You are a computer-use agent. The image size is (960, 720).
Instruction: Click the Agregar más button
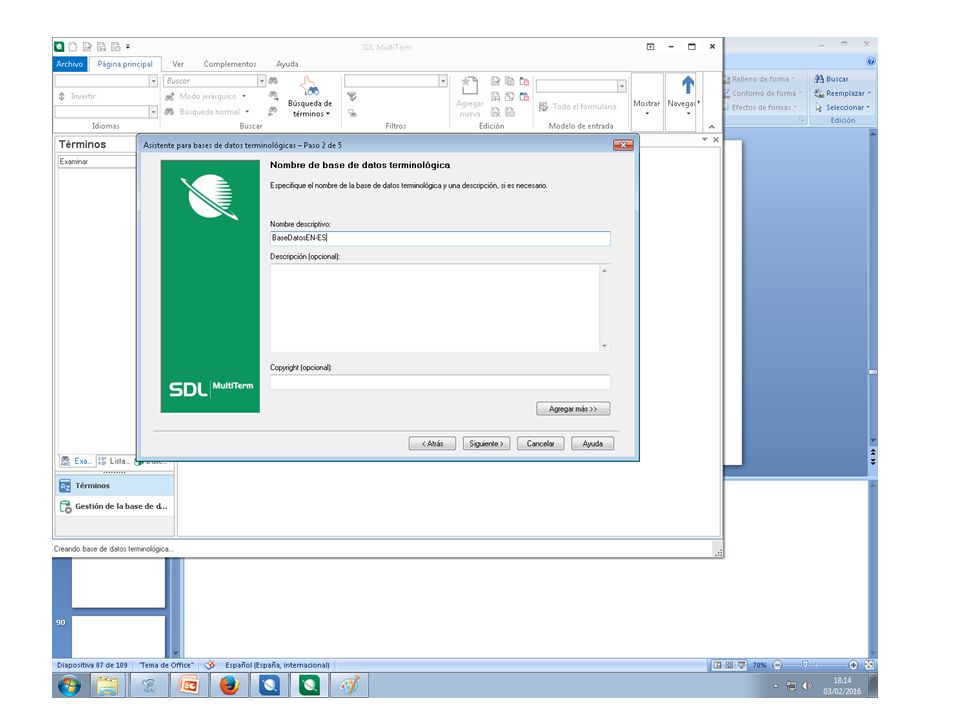(573, 408)
